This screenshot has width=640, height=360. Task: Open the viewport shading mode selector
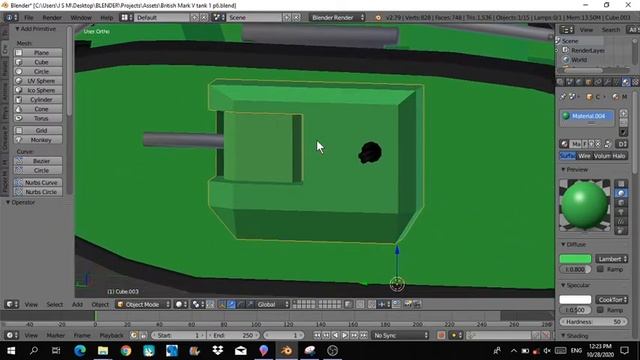click(181, 304)
